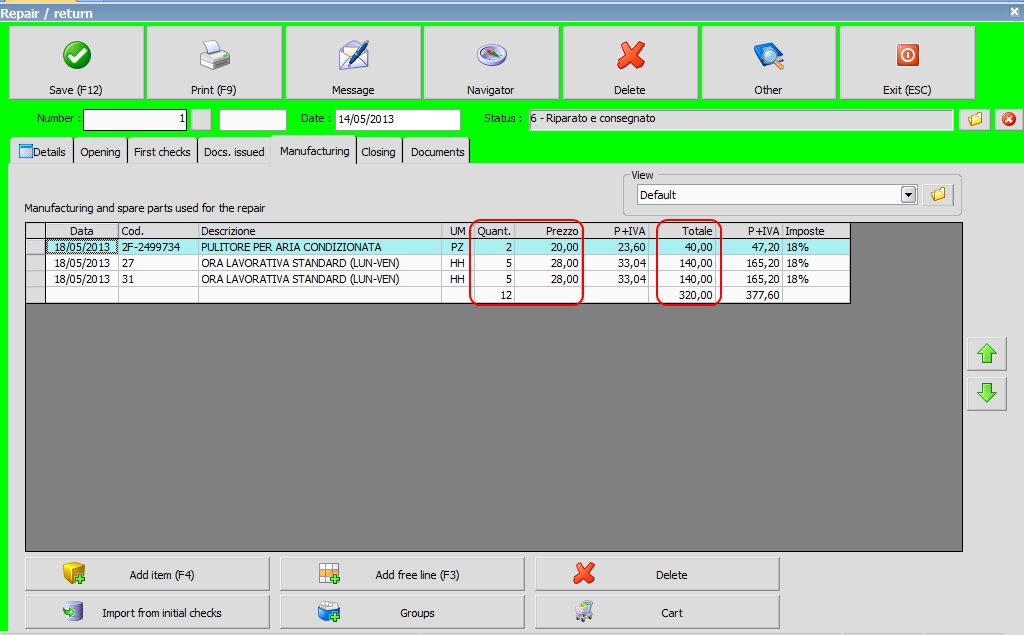Click the red X Delete icon in toolbar

pyautogui.click(x=630, y=56)
